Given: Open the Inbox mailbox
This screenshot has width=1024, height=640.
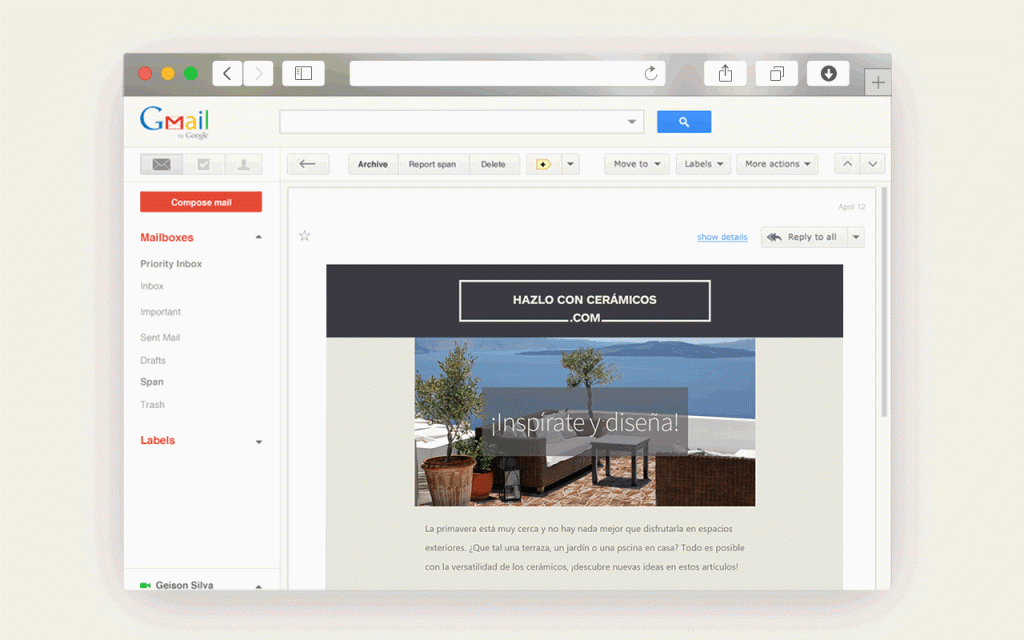Looking at the screenshot, I should coord(152,286).
